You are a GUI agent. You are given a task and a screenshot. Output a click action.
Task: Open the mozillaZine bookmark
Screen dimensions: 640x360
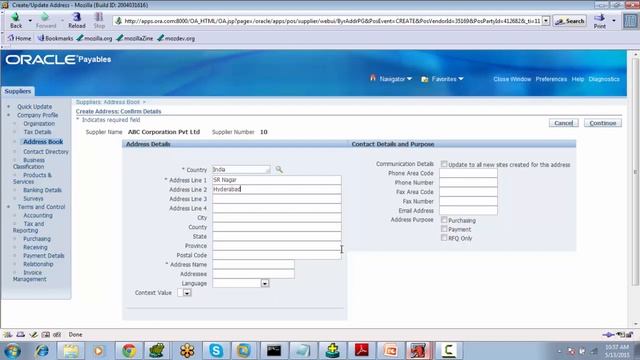[x=135, y=38]
